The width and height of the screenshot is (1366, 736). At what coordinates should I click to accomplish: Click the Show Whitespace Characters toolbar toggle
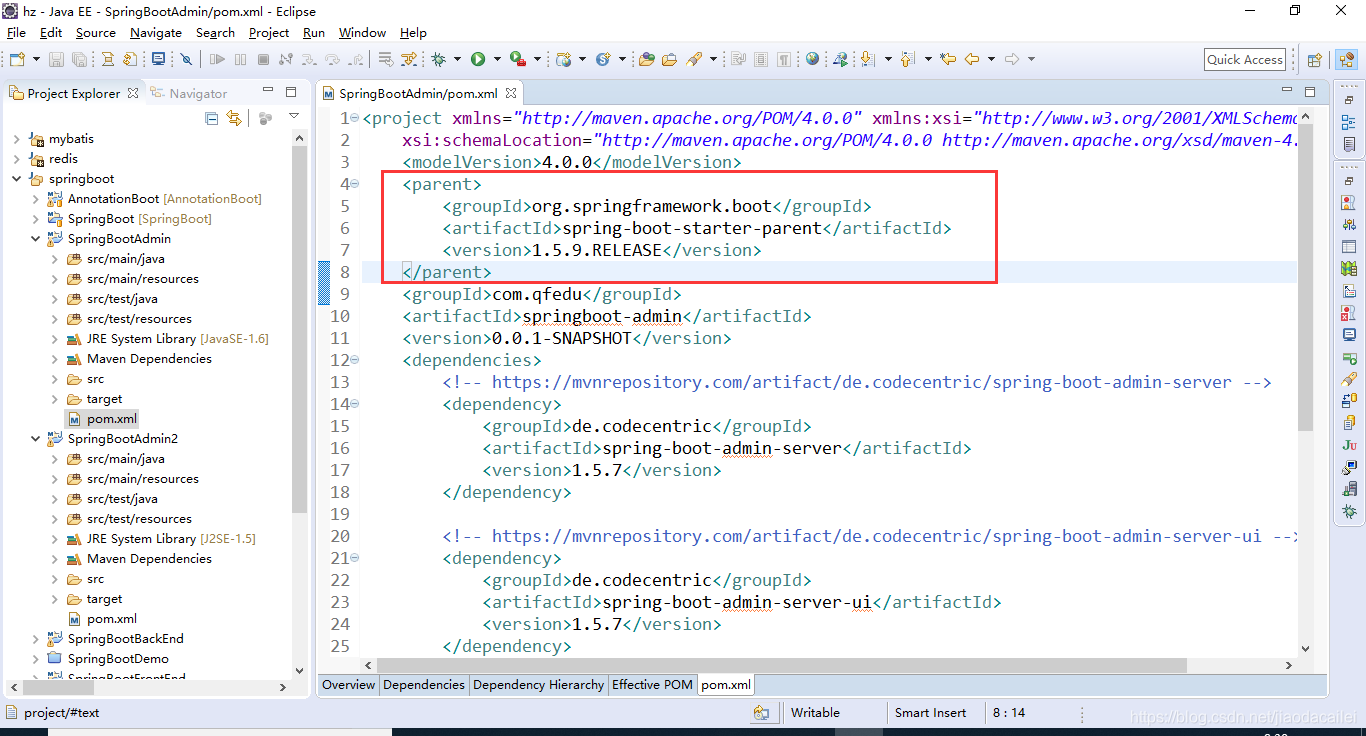[x=784, y=59]
